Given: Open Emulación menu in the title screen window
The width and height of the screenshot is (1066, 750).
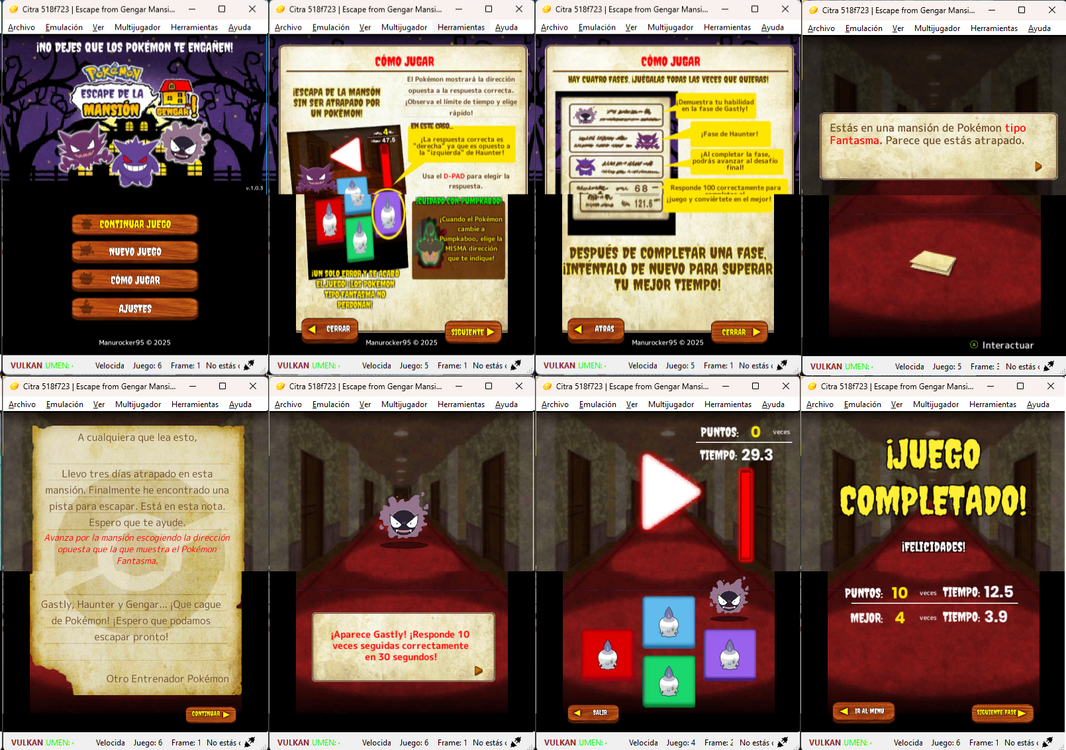Looking at the screenshot, I should pos(64,27).
